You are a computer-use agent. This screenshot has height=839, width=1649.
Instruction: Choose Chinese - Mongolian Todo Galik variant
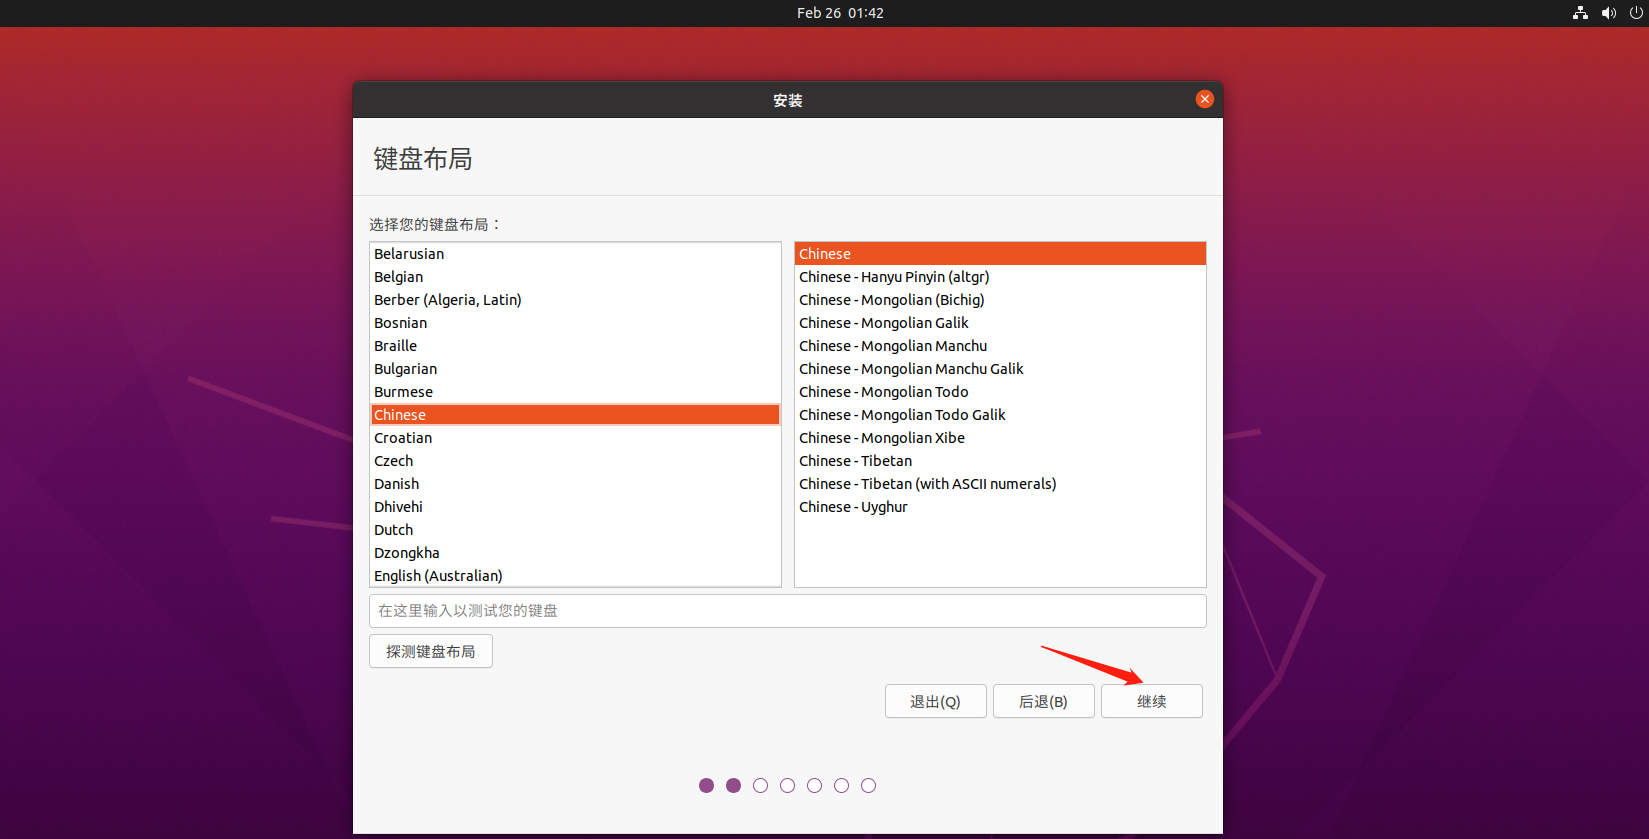[1000, 415]
